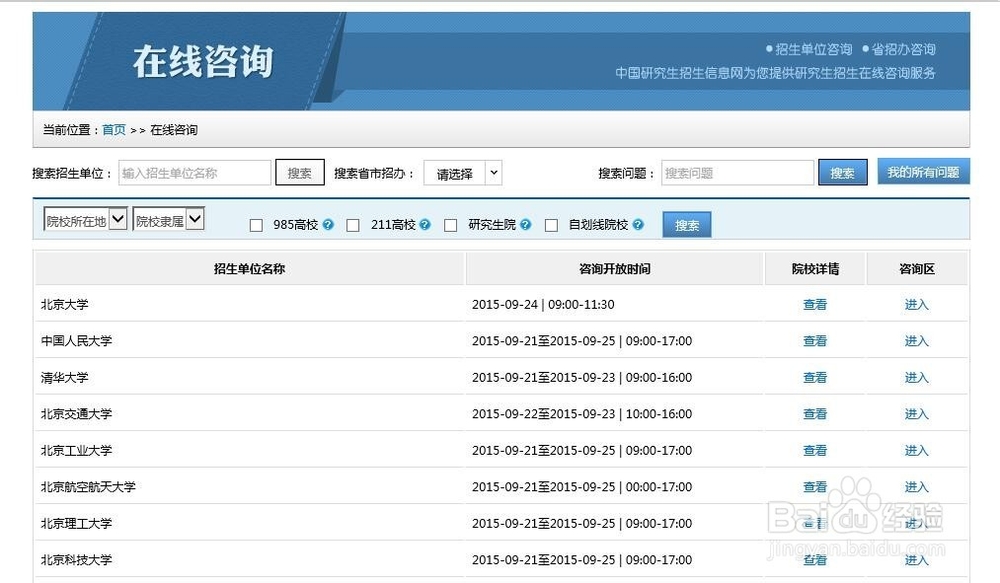
Task: Click the blue 搜索 button for 搜索问题
Action: click(842, 173)
